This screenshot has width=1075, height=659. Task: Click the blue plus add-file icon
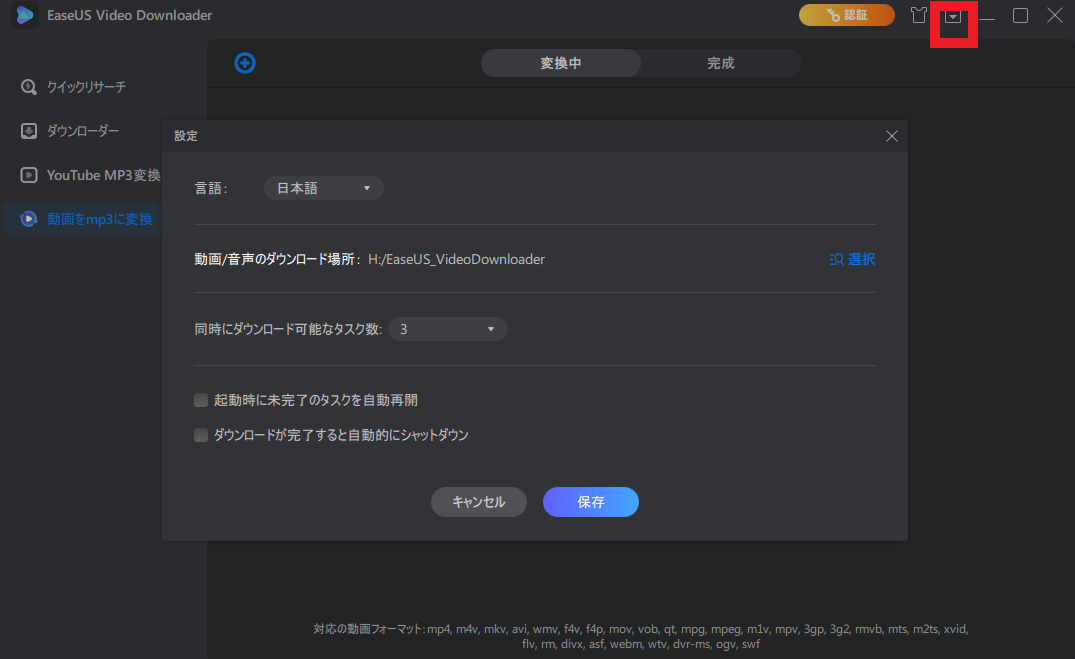coord(245,63)
